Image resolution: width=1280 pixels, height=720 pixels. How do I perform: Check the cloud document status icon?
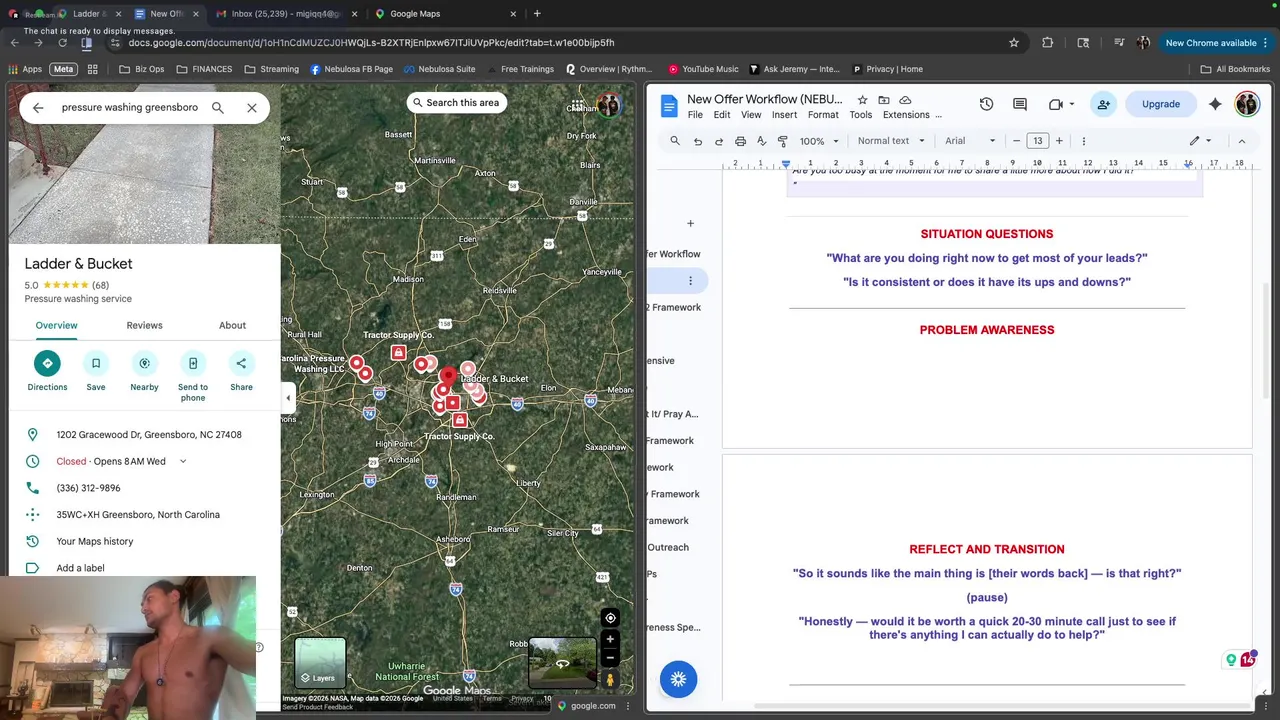905,100
